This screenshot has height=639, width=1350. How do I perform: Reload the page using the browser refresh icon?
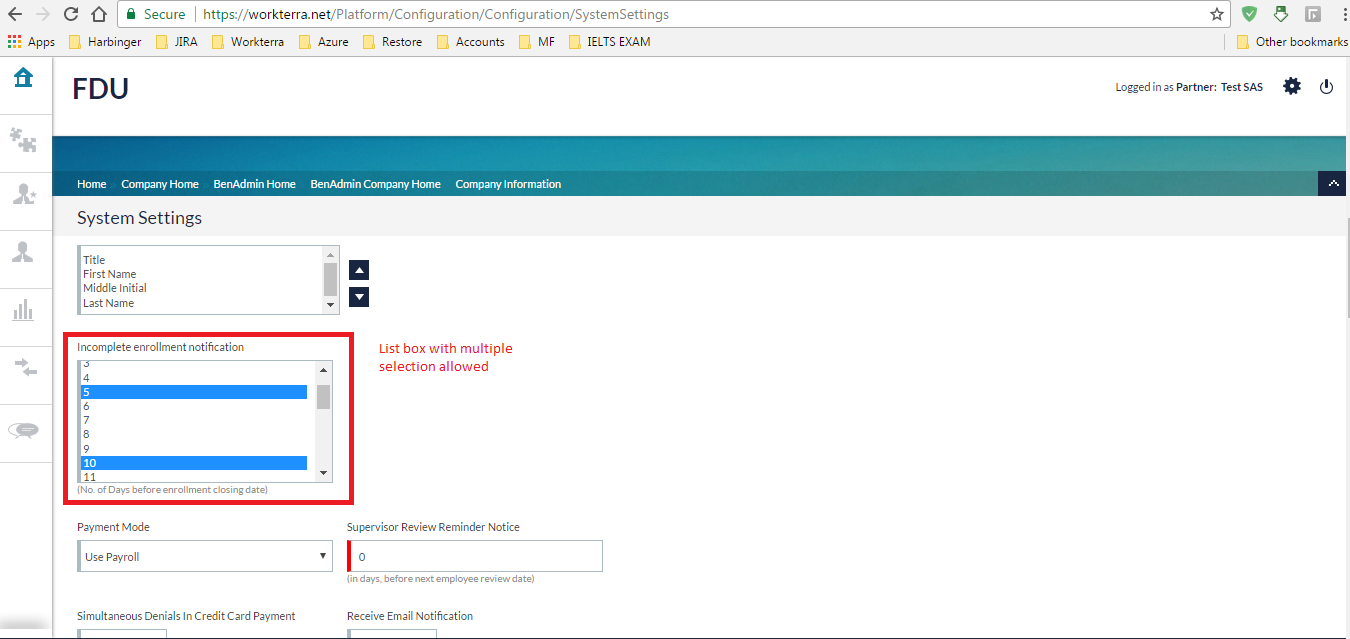69,15
